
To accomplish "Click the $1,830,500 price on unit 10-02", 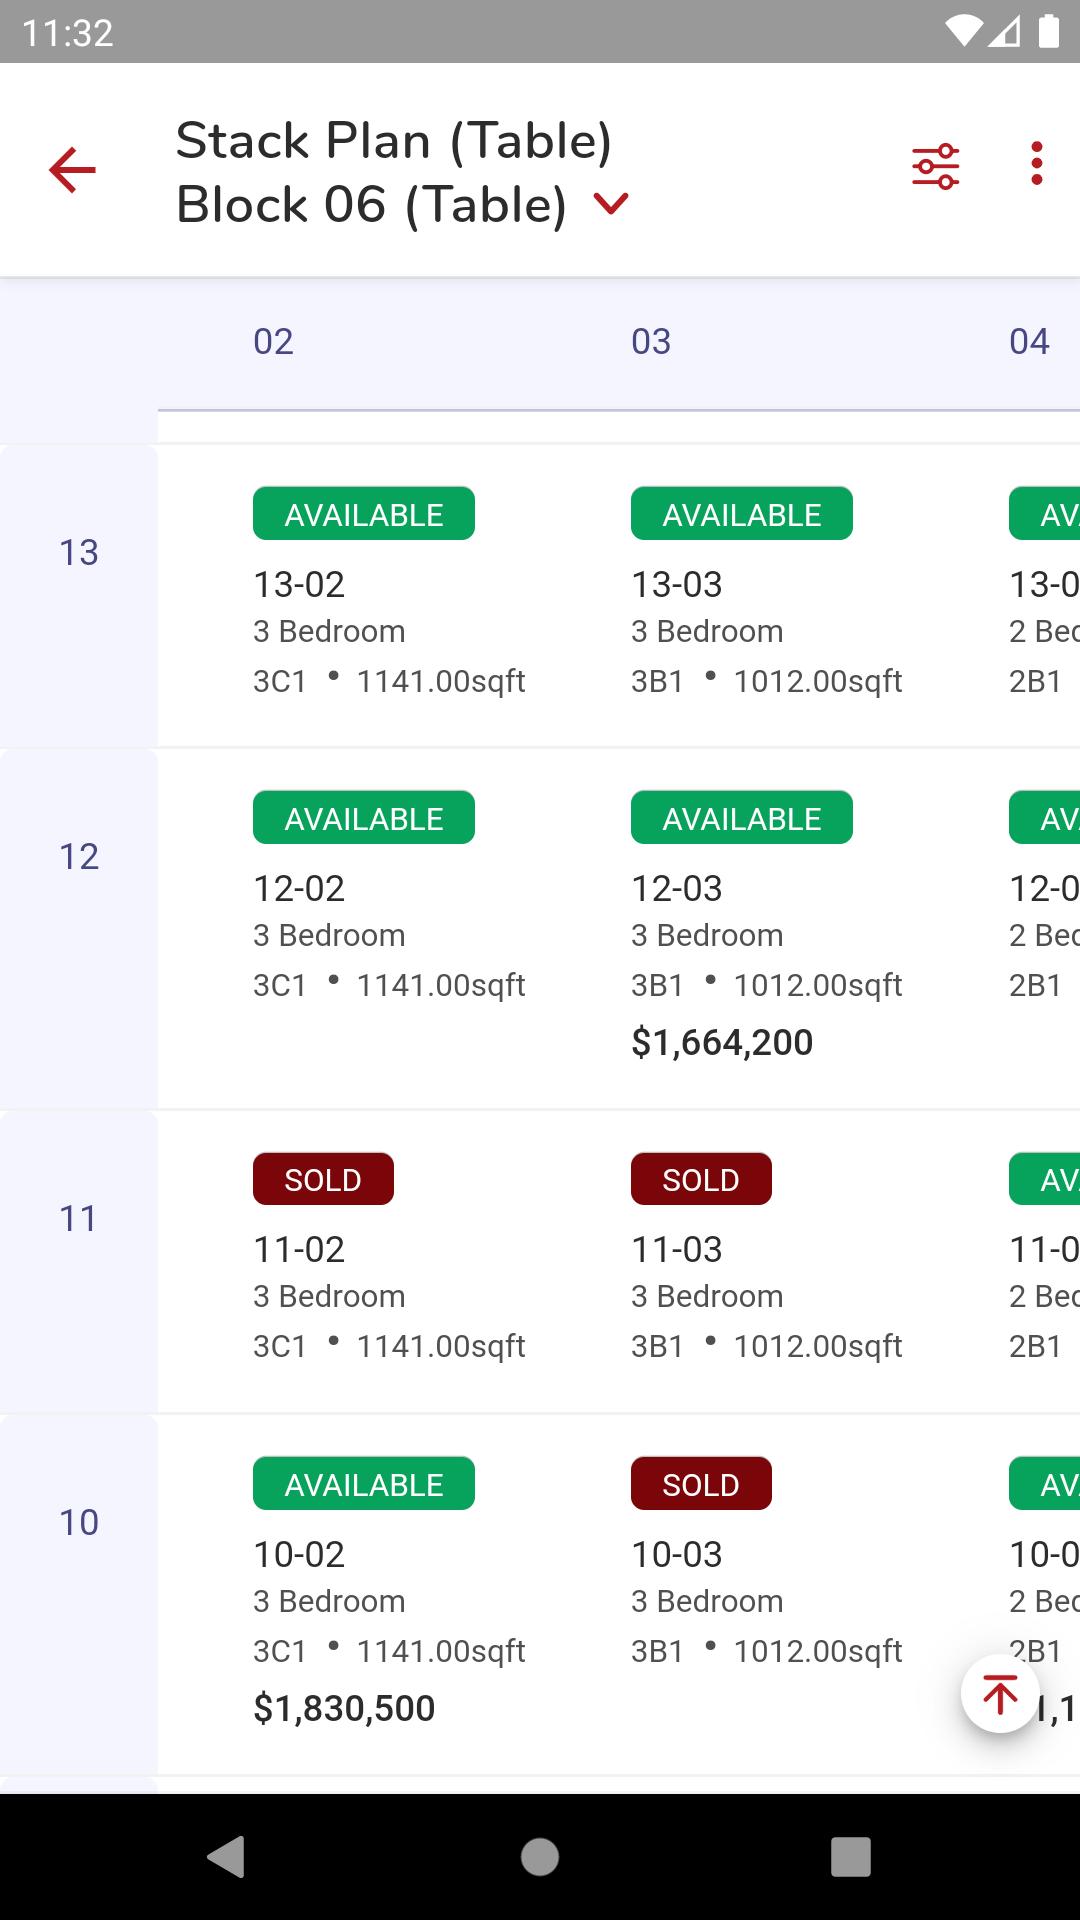I will [344, 1709].
